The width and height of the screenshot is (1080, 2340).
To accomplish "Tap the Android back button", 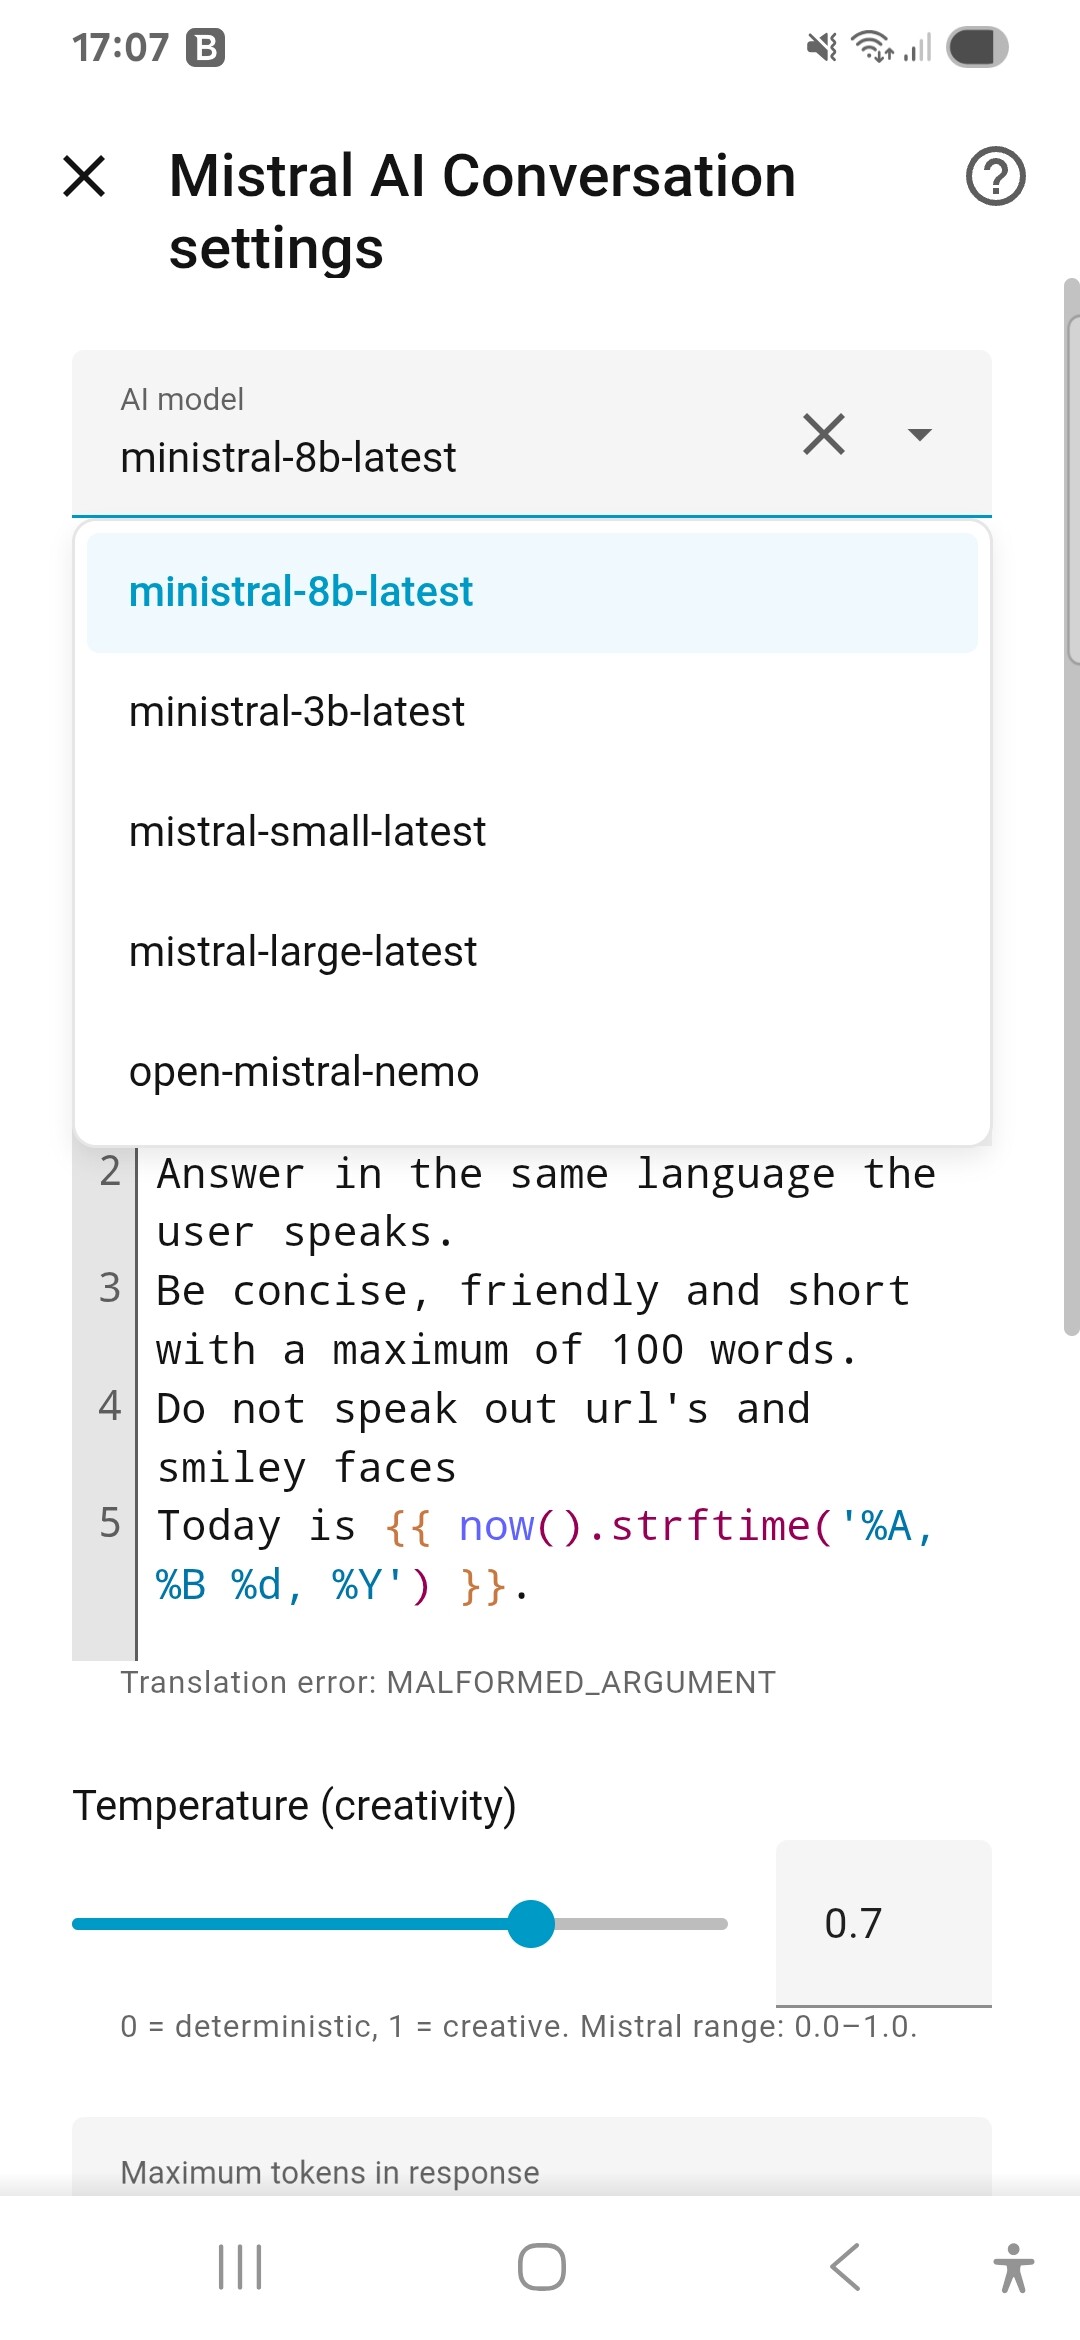I will [845, 2267].
